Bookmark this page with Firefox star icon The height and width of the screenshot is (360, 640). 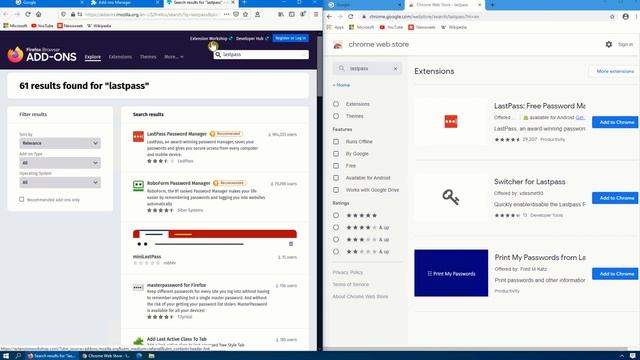tap(245, 14)
